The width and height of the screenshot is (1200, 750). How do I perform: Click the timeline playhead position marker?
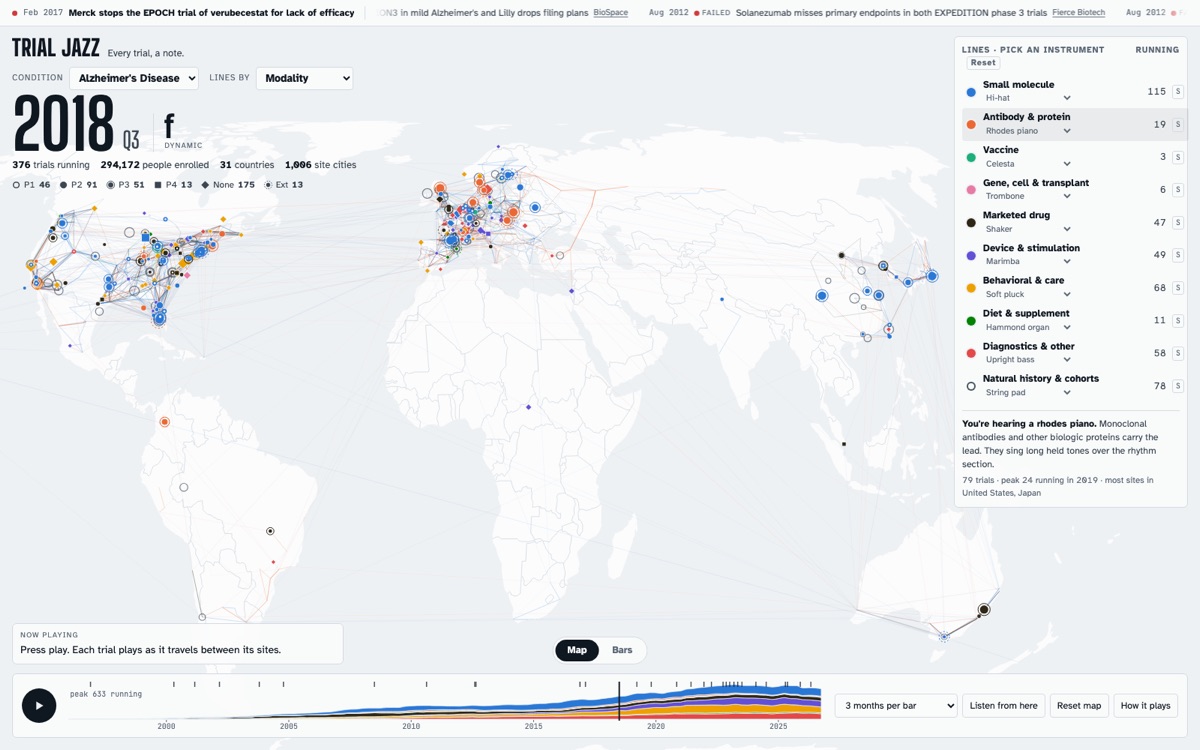click(619, 700)
